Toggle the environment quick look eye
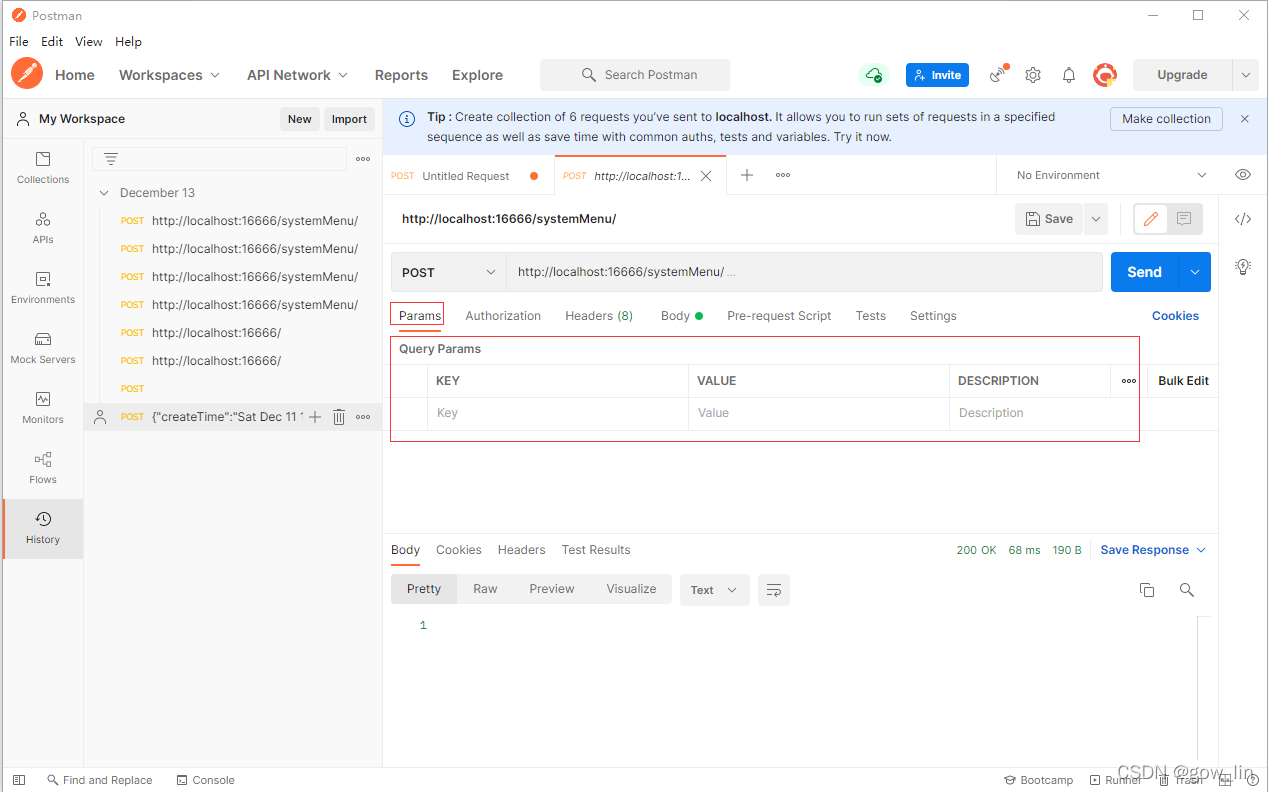Viewport: 1268px width, 792px height. click(1243, 175)
